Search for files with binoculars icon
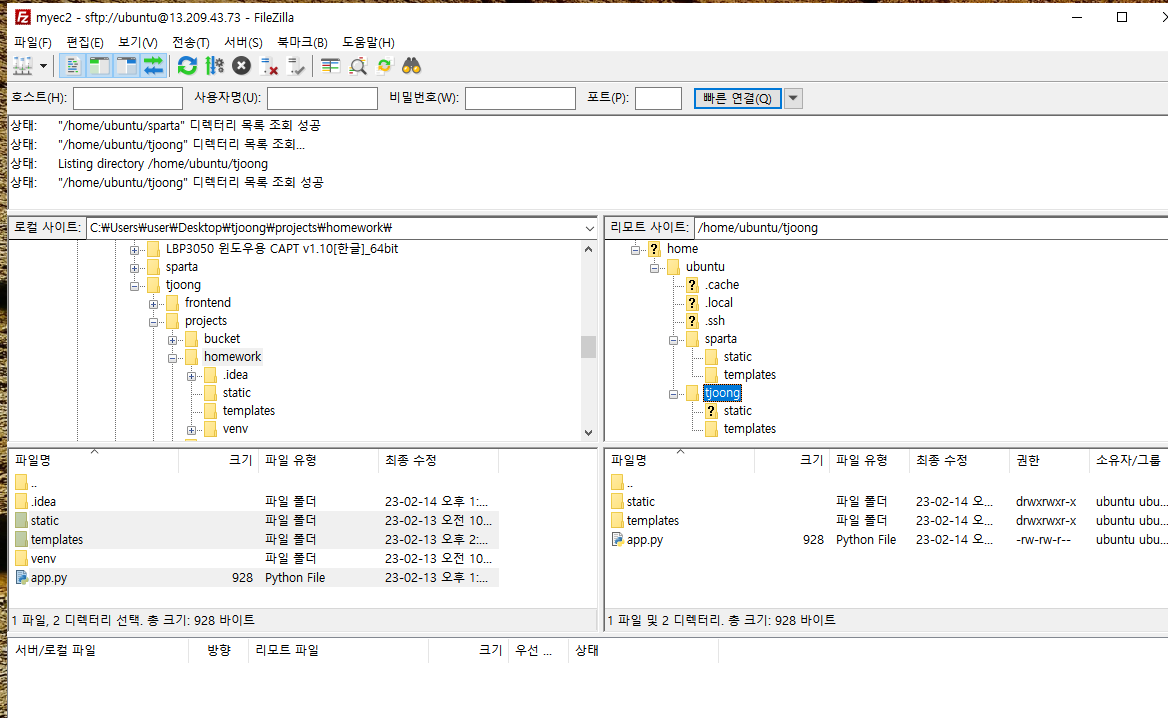 [411, 66]
